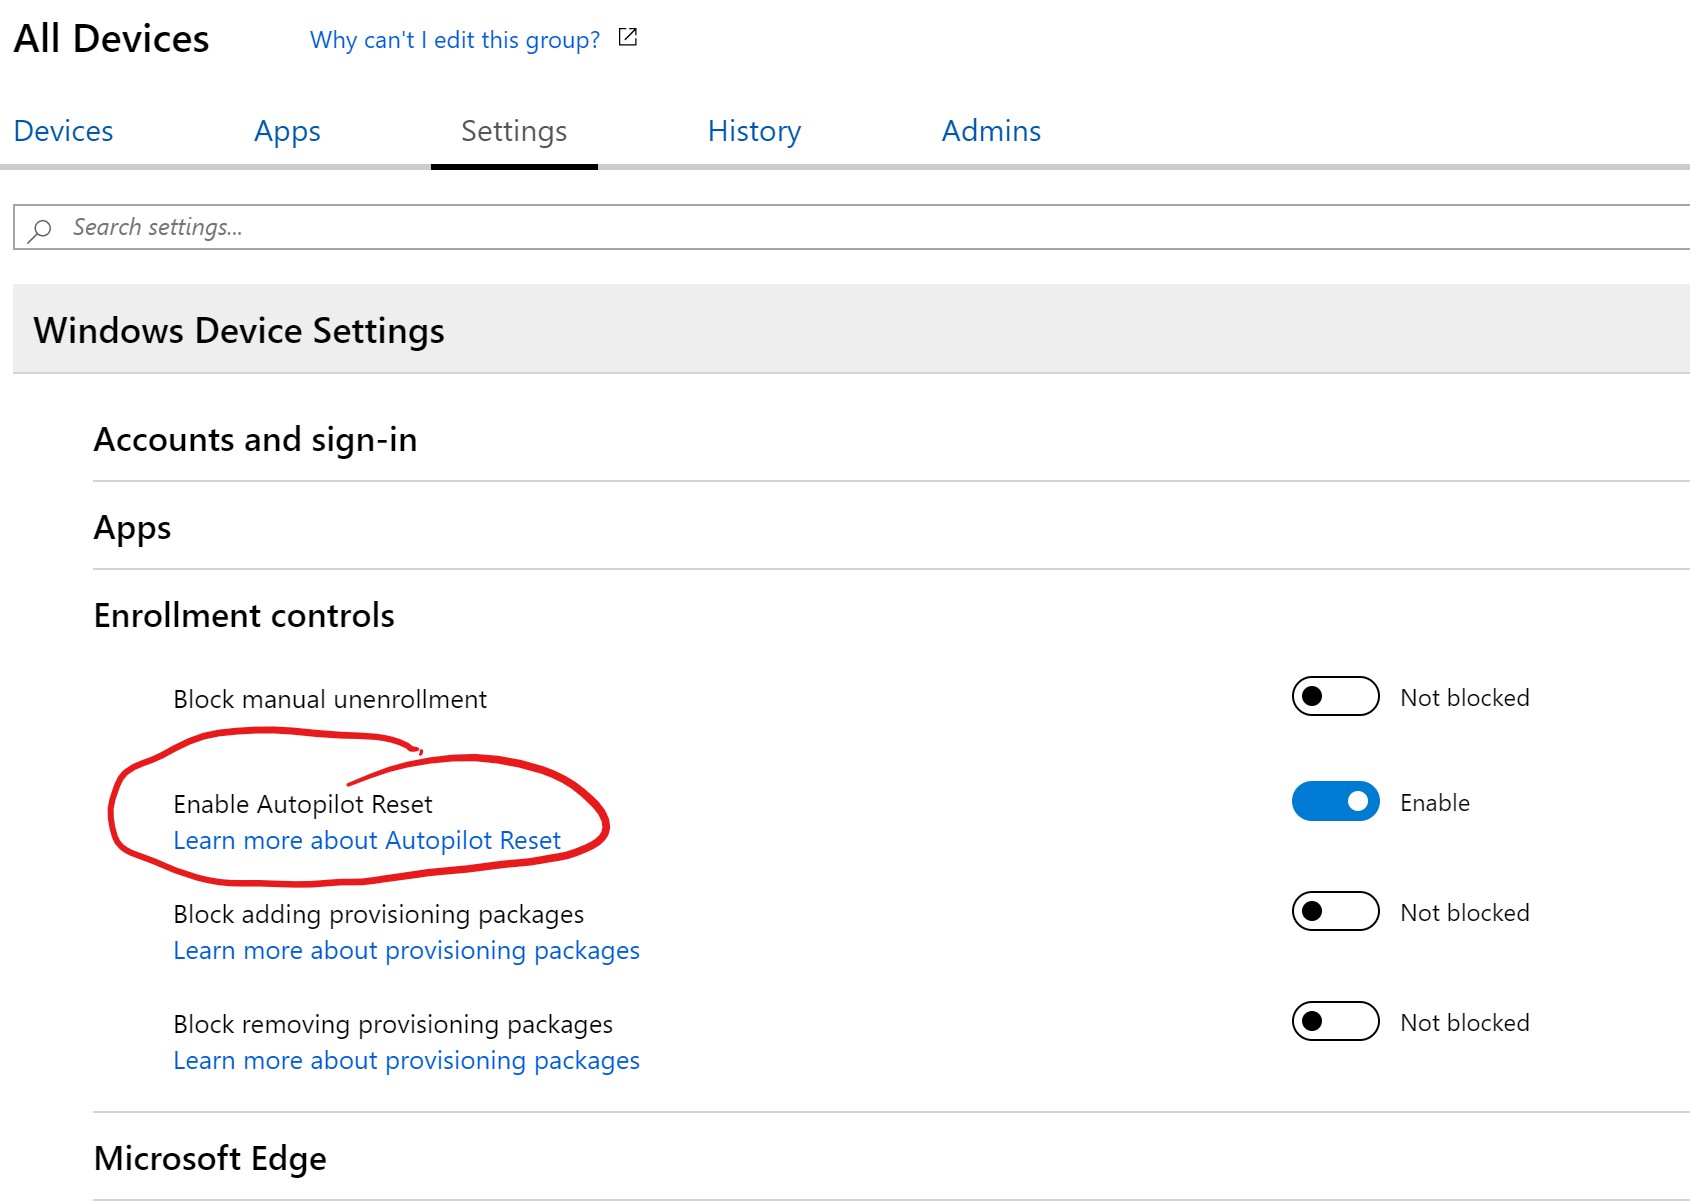
Task: Click Learn more under Block adding provisioning packages
Action: tap(405, 950)
